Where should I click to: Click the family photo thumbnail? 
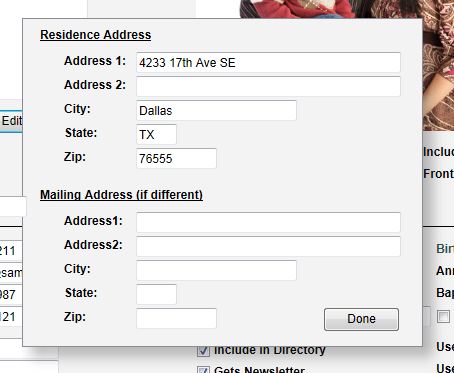click(x=347, y=9)
